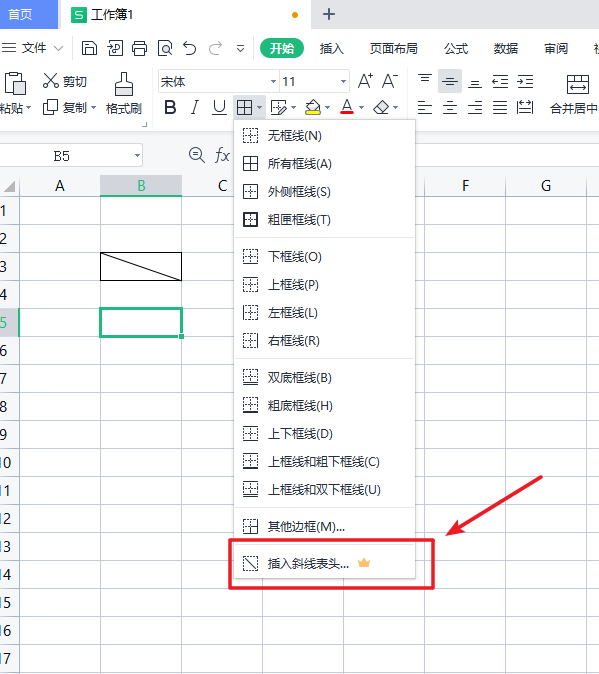Image resolution: width=599 pixels, height=674 pixels.
Task: Toggle Underline formatting
Action: [x=220, y=107]
